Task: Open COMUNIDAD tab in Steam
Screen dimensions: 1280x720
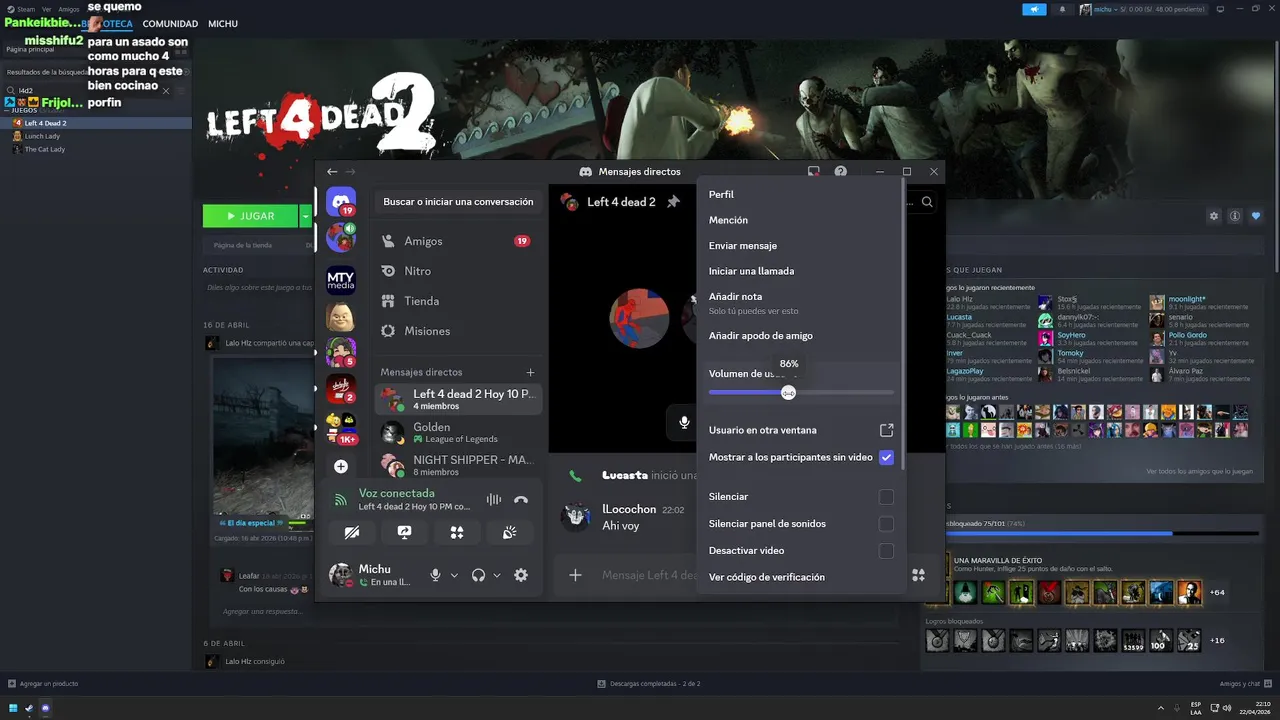Action: (x=170, y=23)
